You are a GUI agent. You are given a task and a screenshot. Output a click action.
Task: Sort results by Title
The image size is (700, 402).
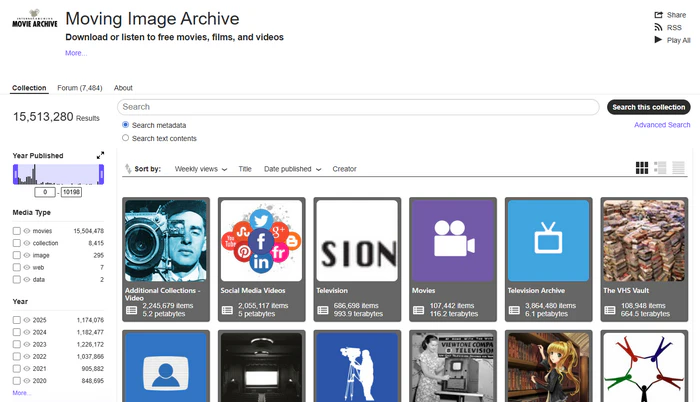coord(245,169)
